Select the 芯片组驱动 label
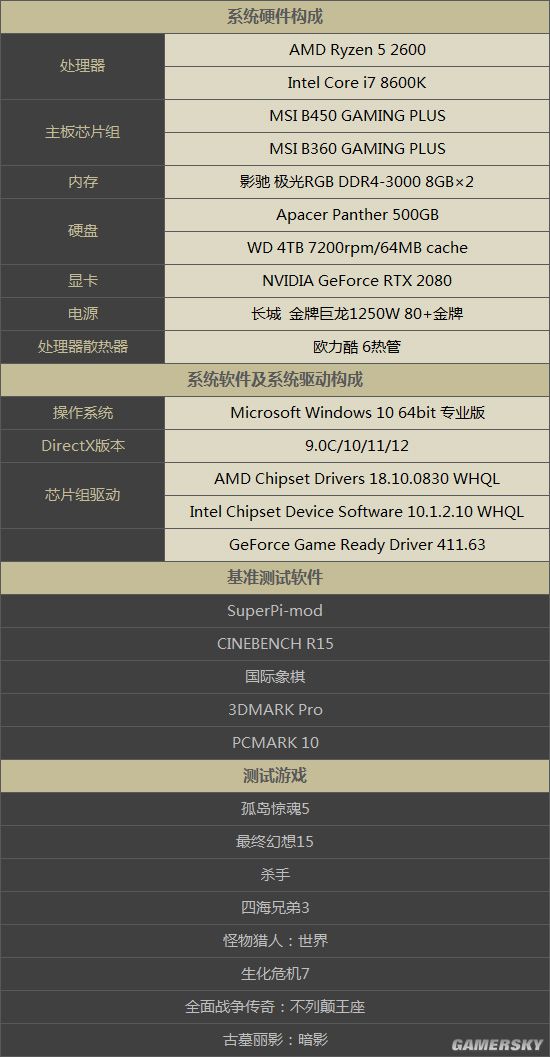 (x=82, y=495)
